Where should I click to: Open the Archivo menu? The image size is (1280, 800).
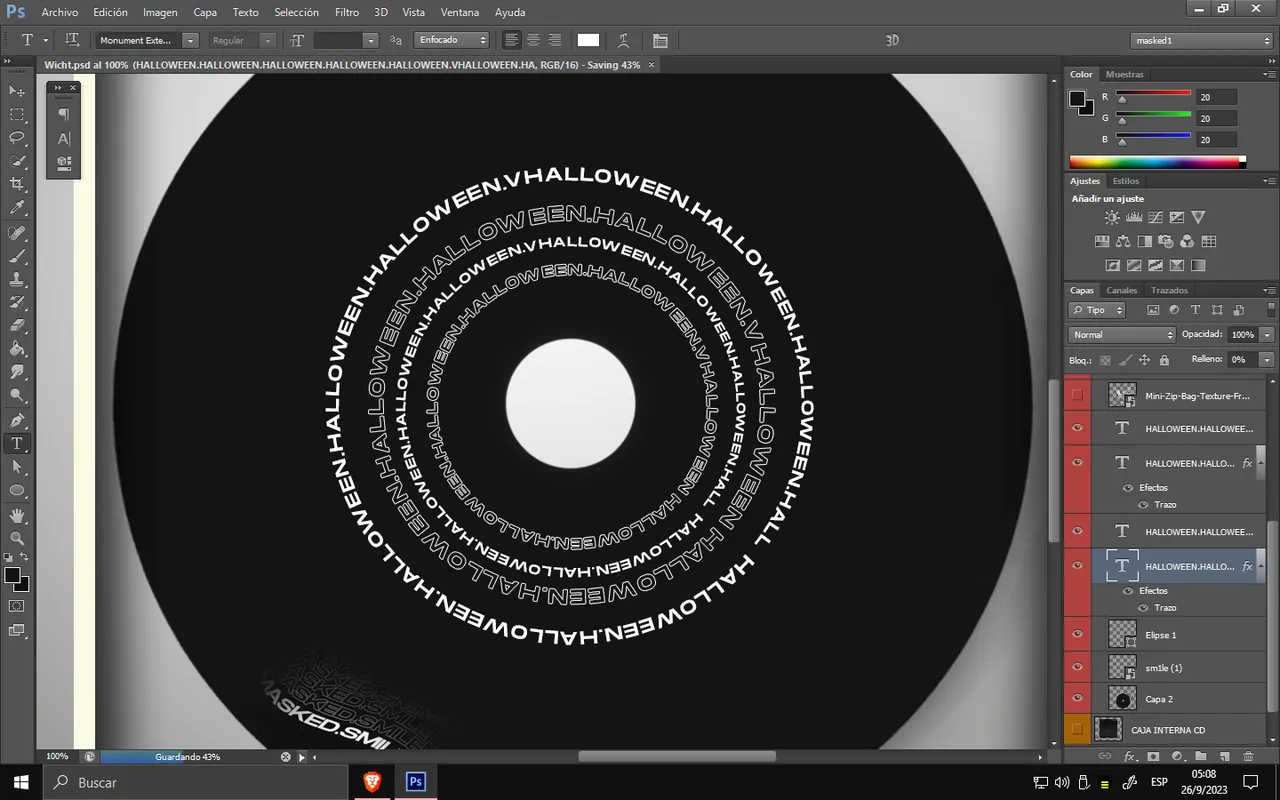[59, 12]
